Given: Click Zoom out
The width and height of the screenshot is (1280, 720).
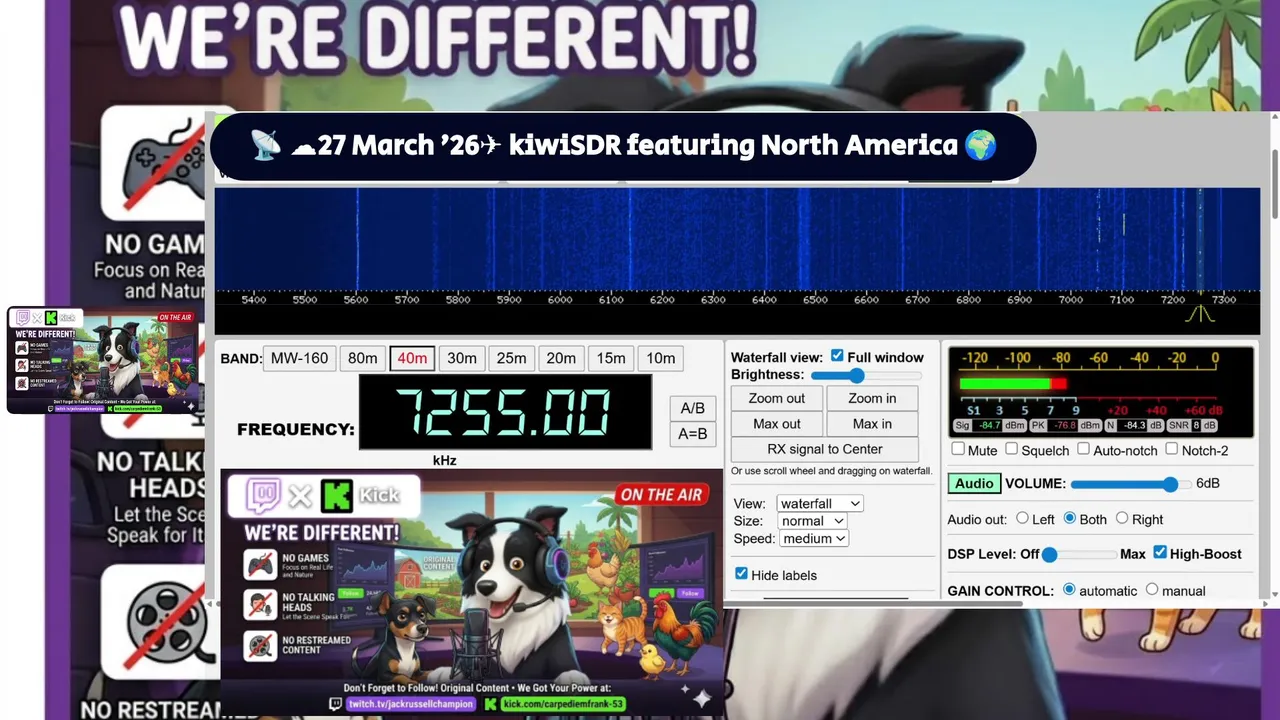Looking at the screenshot, I should pyautogui.click(x=777, y=398).
